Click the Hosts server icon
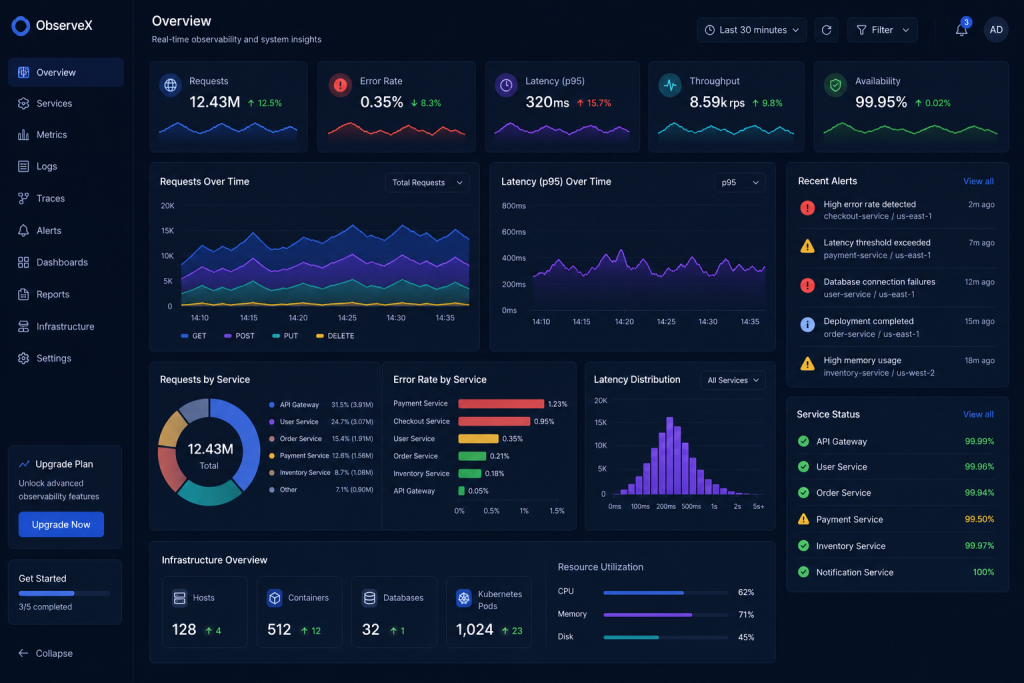This screenshot has width=1024, height=683. coord(180,597)
